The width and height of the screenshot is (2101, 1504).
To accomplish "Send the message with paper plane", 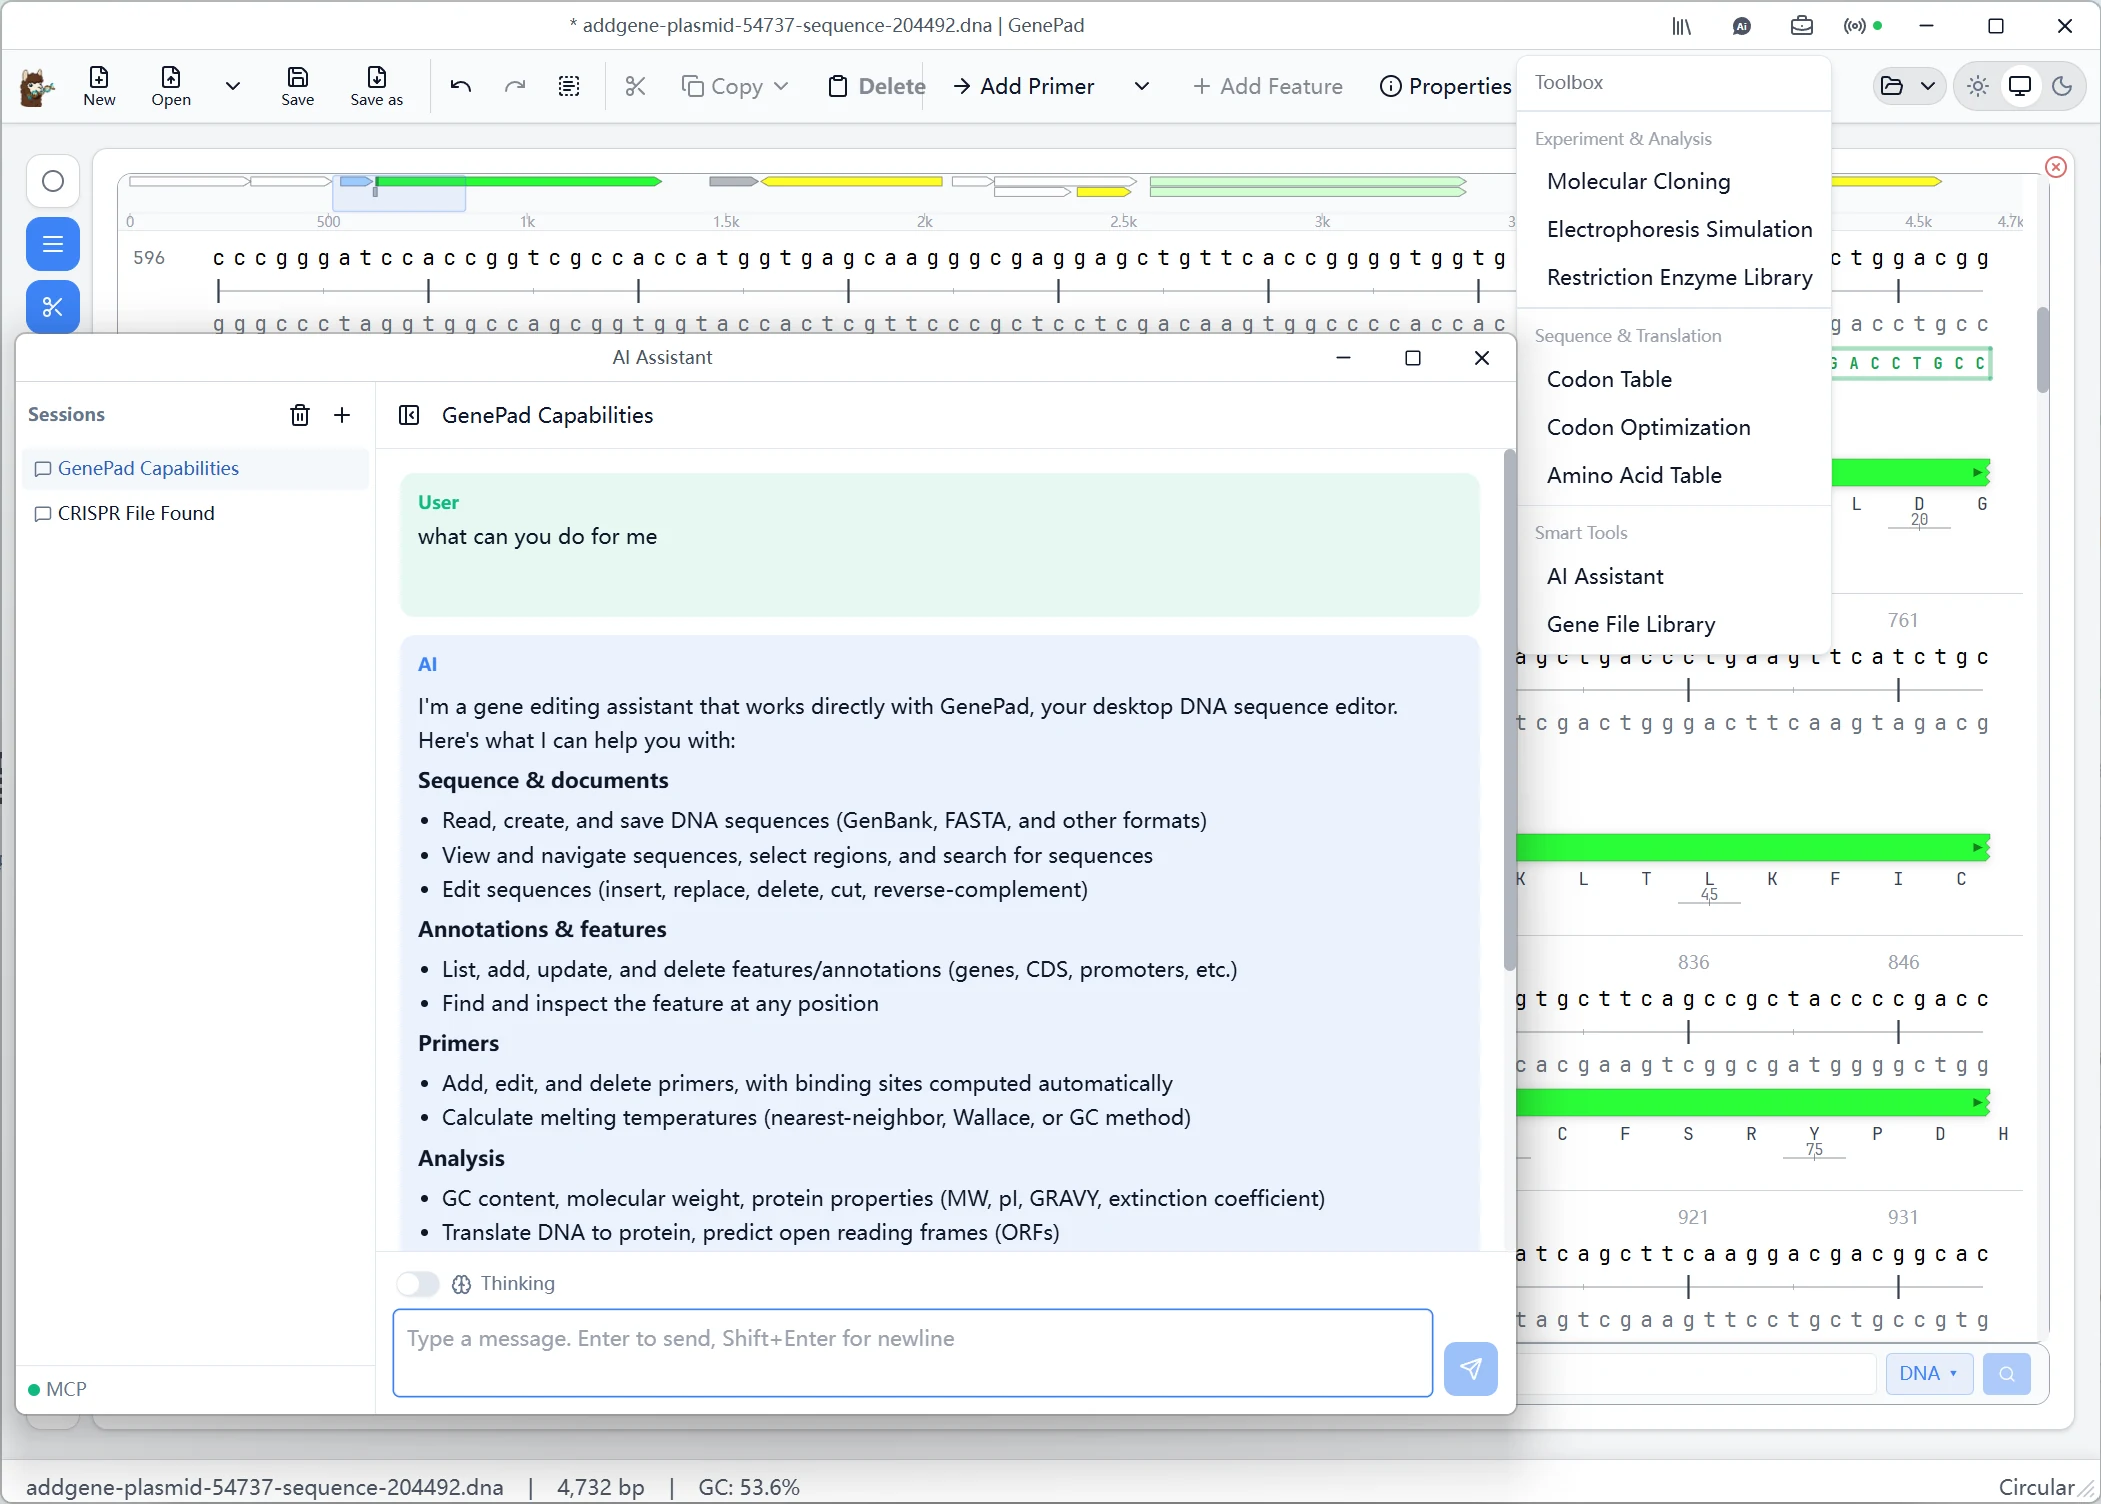I will [1471, 1368].
